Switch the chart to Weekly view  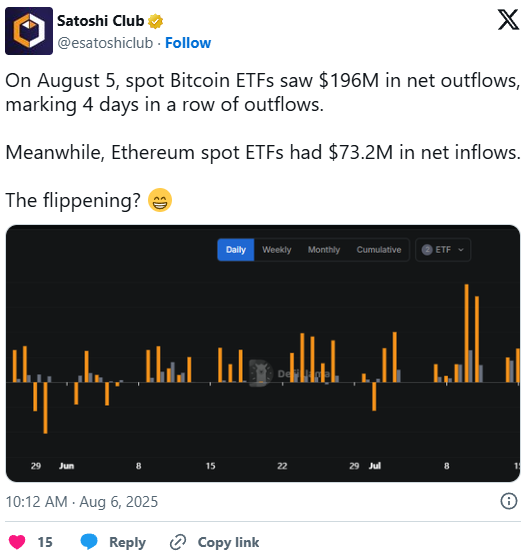tap(277, 250)
